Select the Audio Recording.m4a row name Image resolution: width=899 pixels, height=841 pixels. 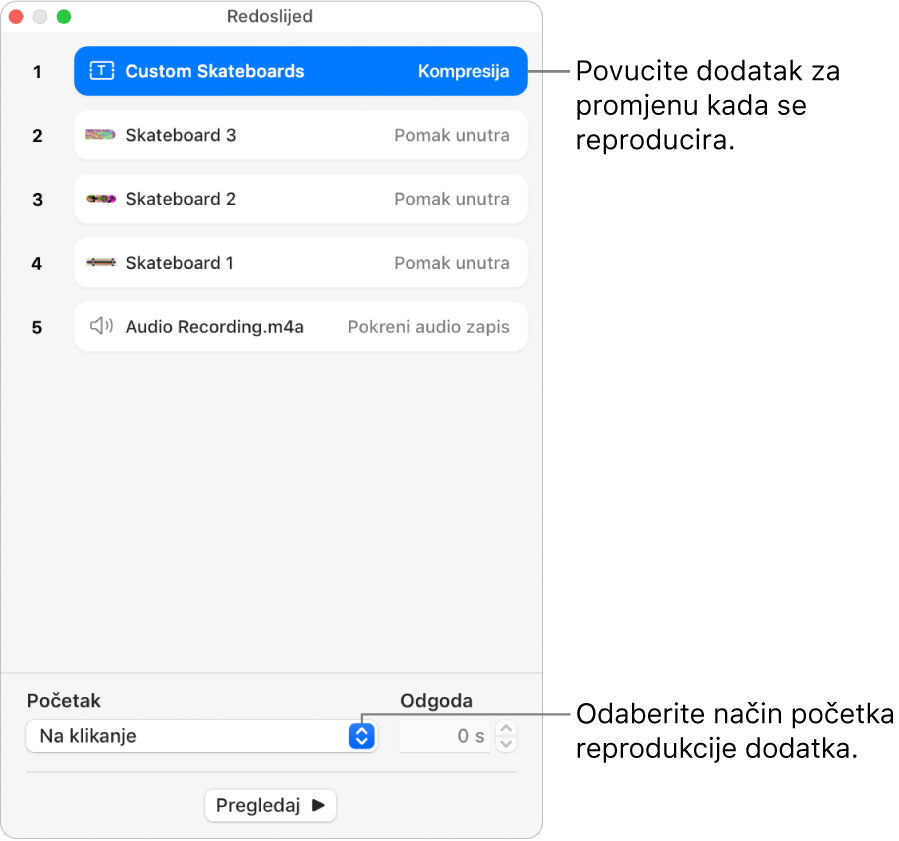214,327
